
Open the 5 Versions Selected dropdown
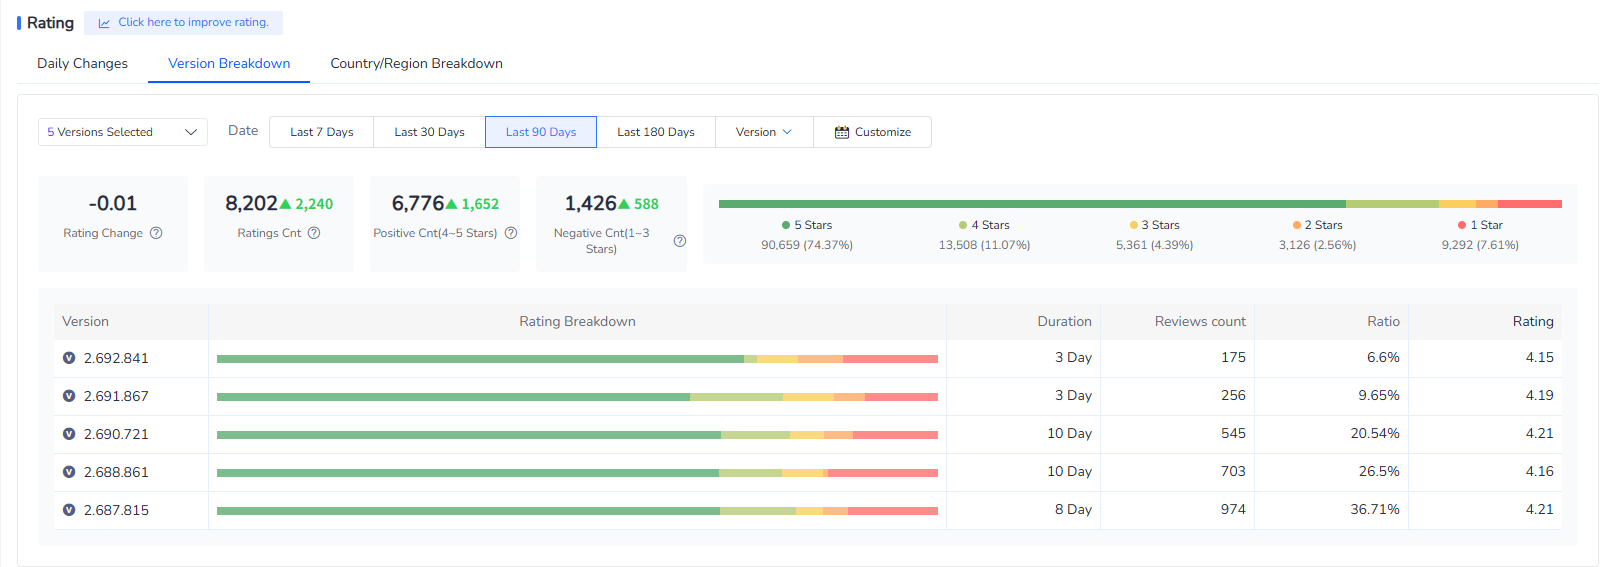click(122, 132)
